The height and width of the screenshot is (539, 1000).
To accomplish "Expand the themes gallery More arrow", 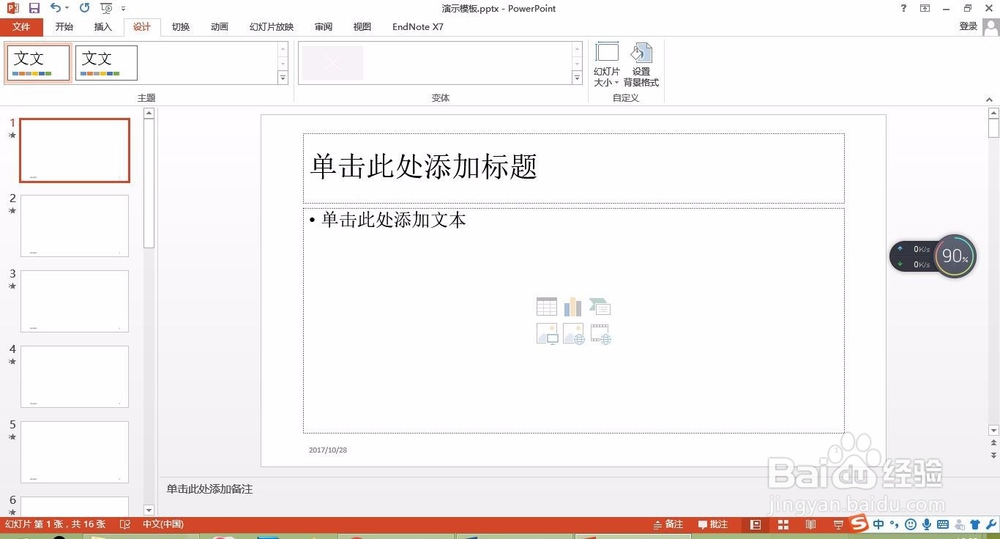I will (283, 78).
